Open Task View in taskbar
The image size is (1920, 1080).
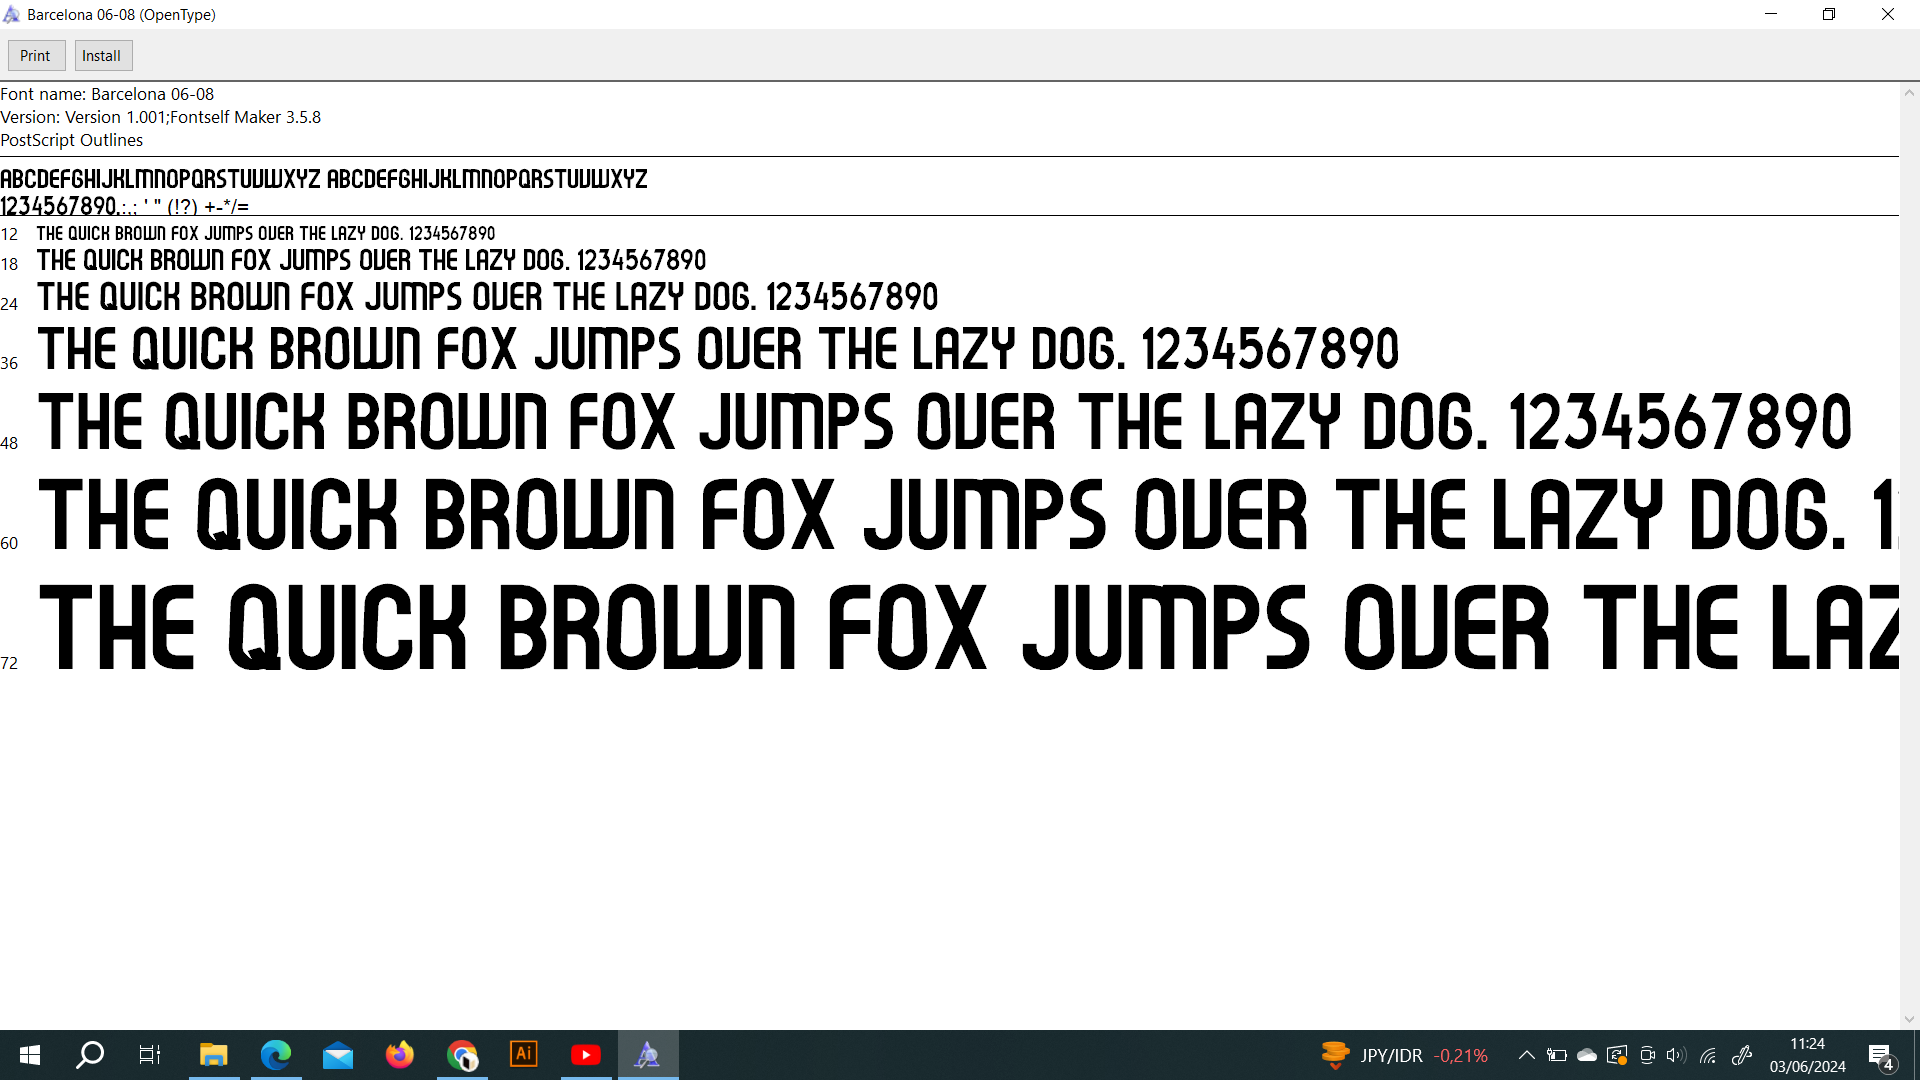pyautogui.click(x=149, y=1054)
